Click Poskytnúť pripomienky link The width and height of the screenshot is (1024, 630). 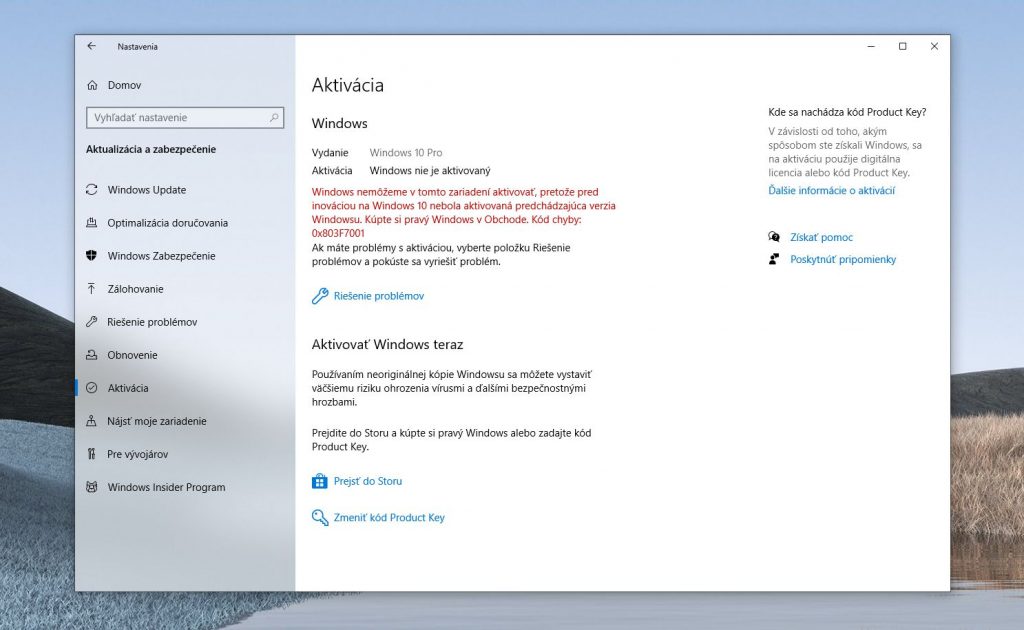(x=843, y=259)
